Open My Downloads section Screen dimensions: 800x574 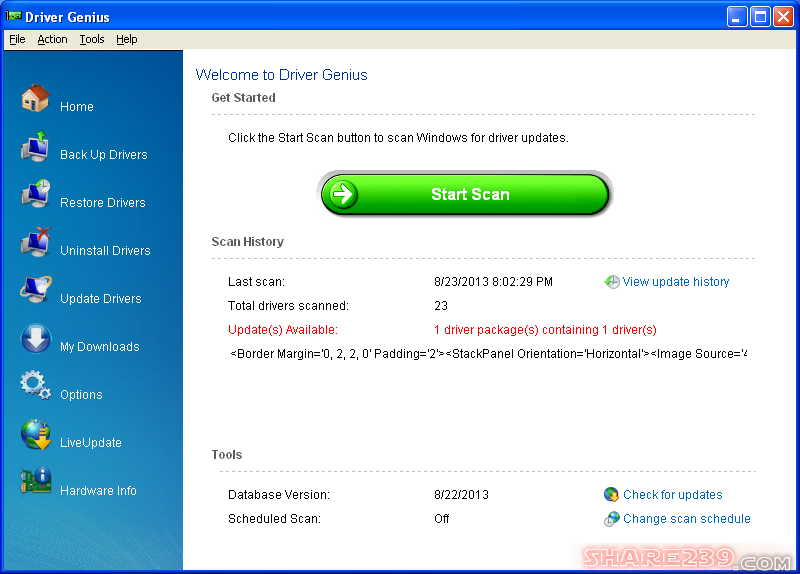click(99, 346)
